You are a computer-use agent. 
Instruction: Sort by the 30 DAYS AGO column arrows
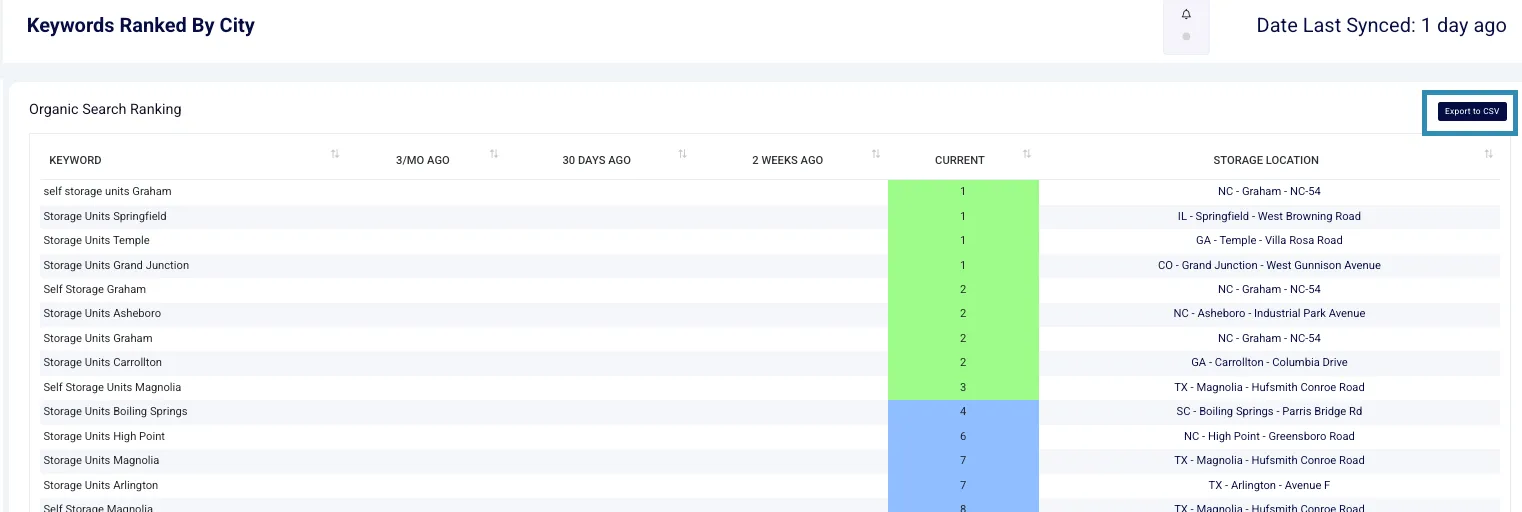682,154
